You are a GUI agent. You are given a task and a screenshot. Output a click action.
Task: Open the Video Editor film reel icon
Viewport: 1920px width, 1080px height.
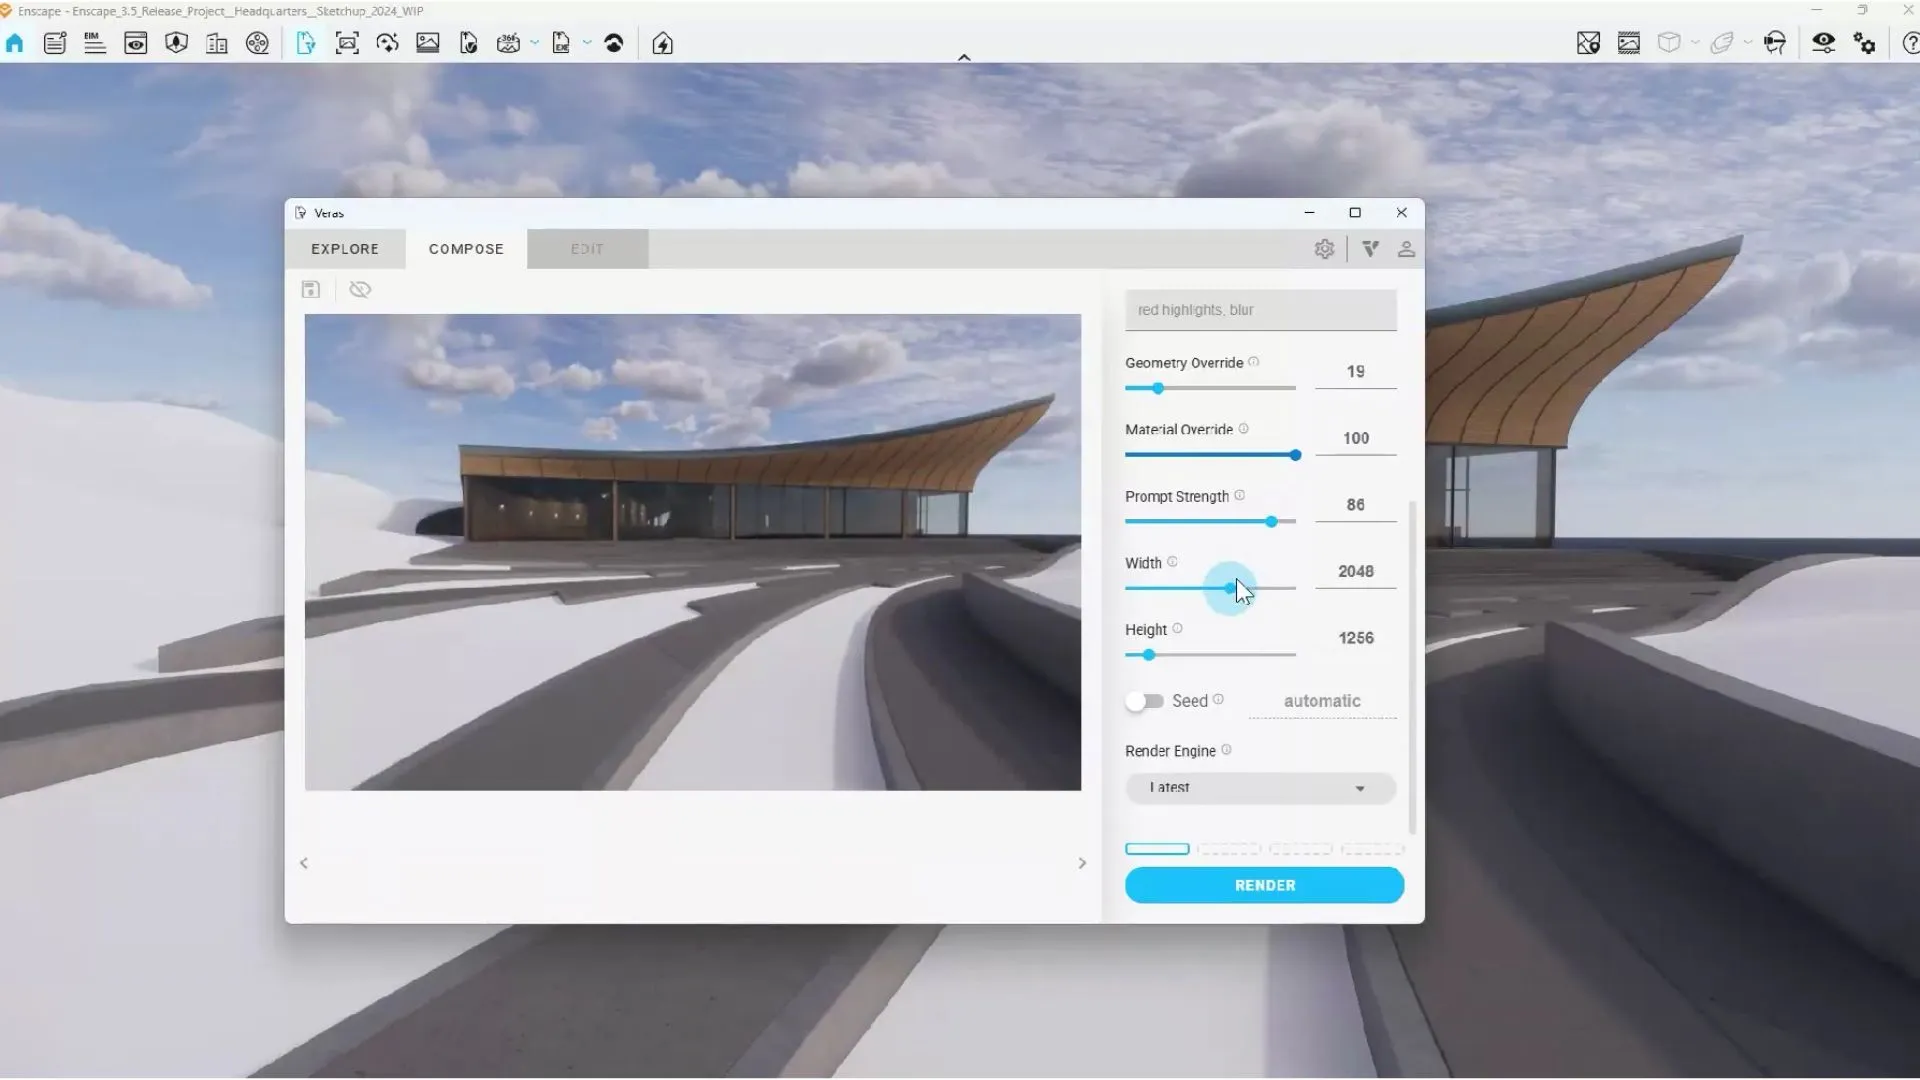click(258, 43)
